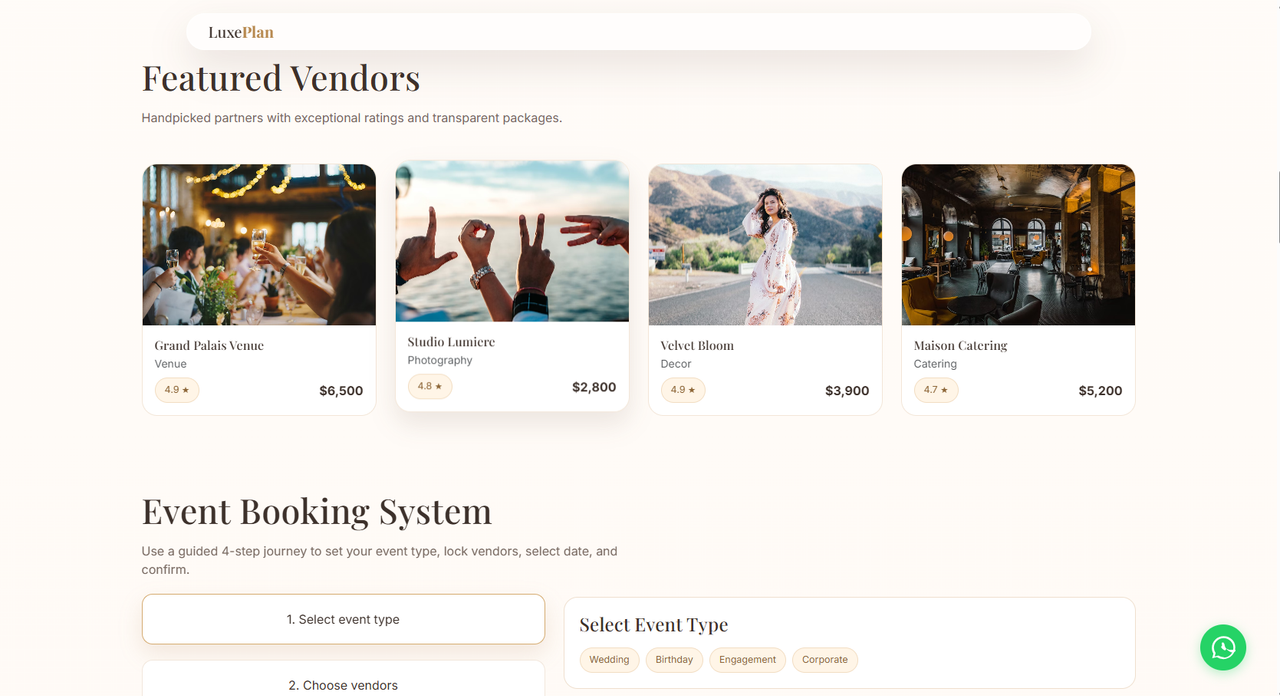Open the Studio Lumiere photo
Image resolution: width=1280 pixels, height=696 pixels.
[x=512, y=241]
